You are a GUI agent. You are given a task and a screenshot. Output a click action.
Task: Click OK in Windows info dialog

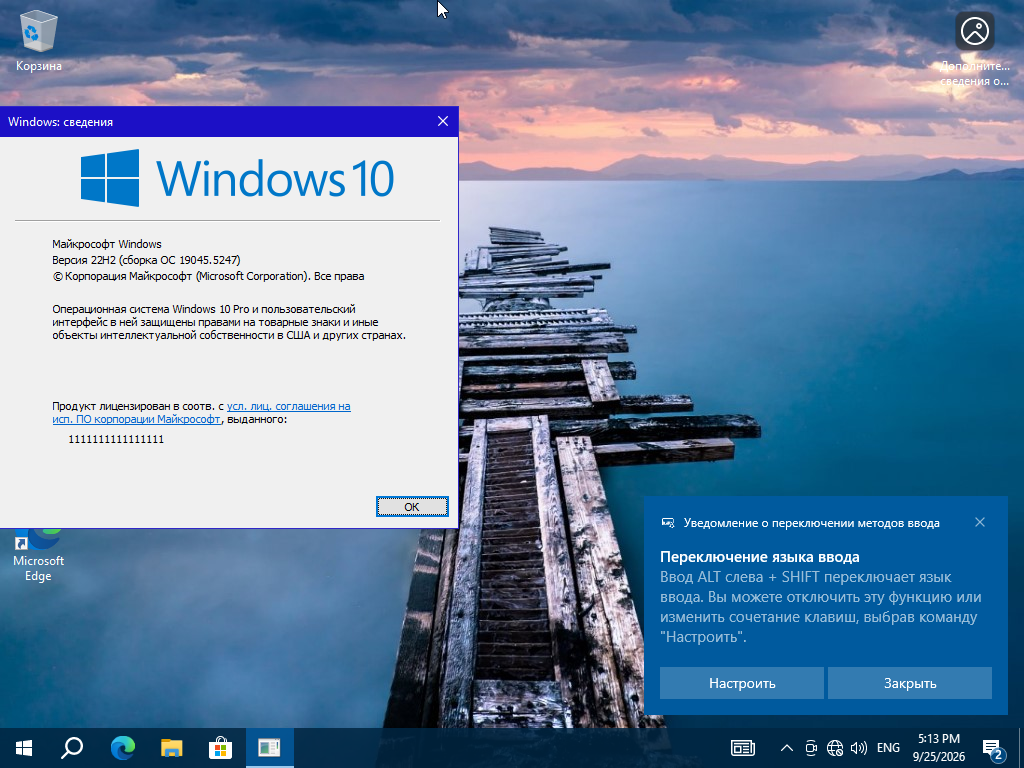click(x=412, y=507)
